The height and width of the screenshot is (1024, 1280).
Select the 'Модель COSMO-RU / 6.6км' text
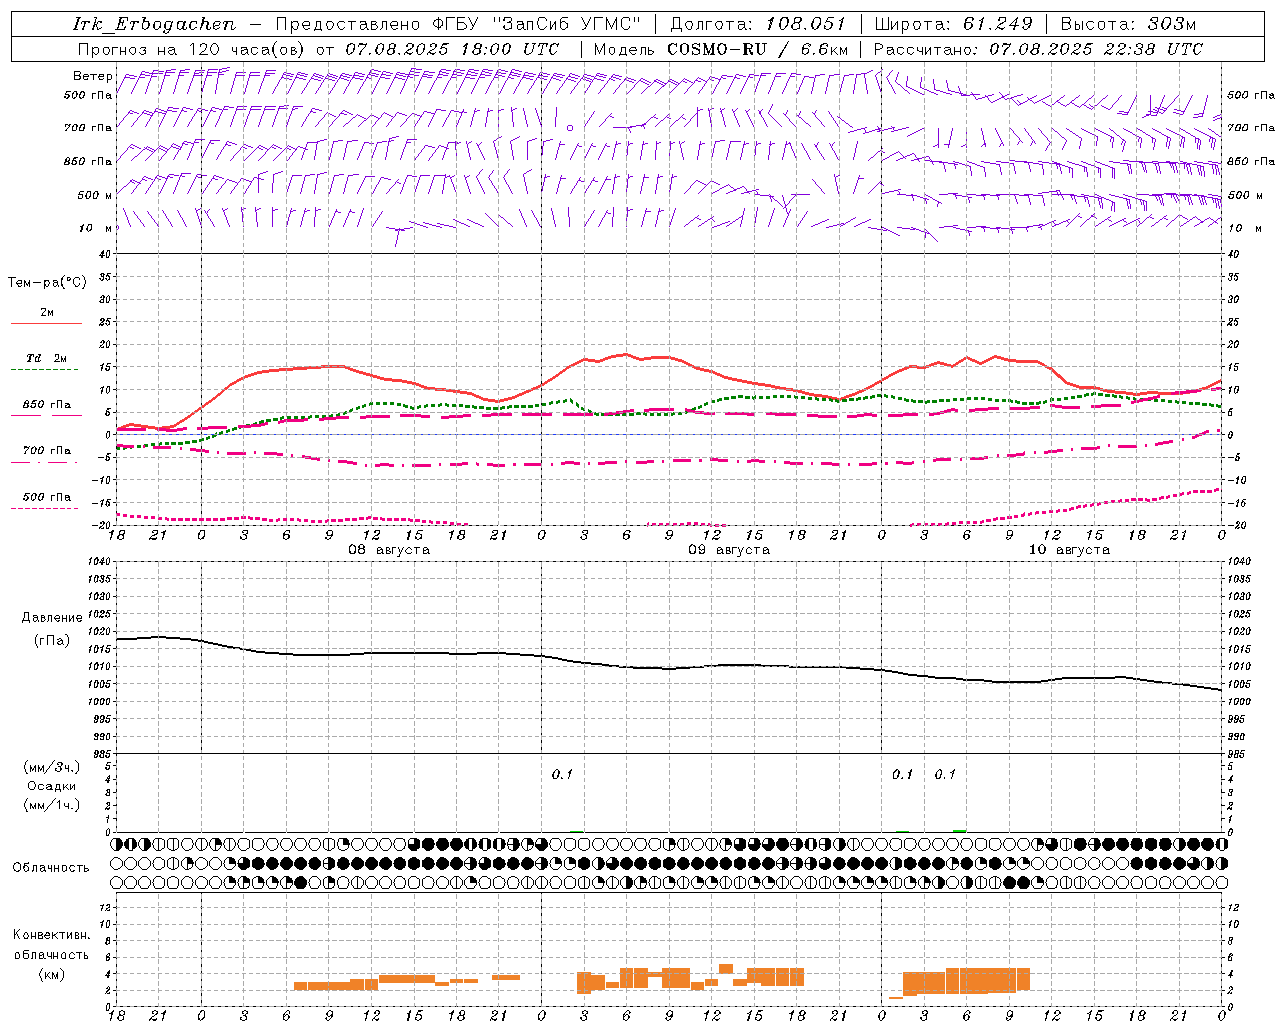click(720, 48)
